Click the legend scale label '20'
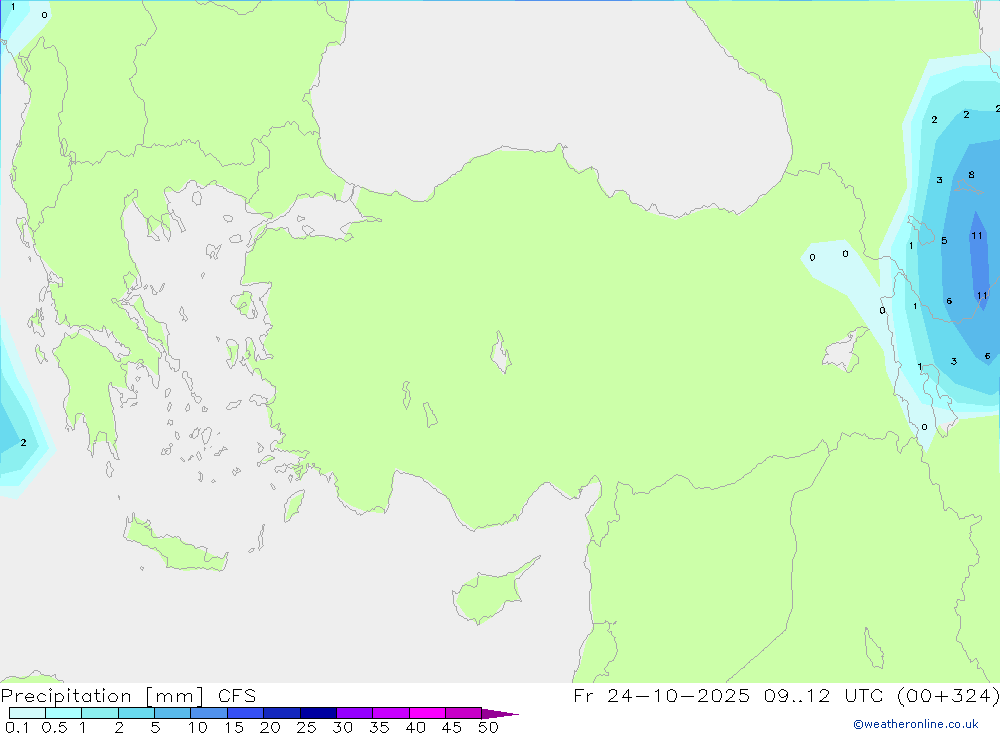 click(x=270, y=727)
